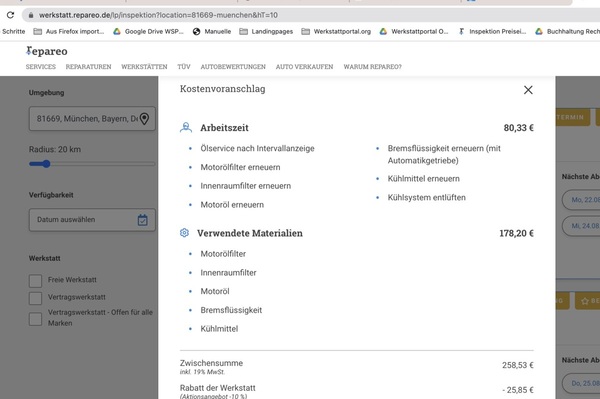The image size is (600, 399).
Task: Click the yellow TERMIN button
Action: (572, 117)
